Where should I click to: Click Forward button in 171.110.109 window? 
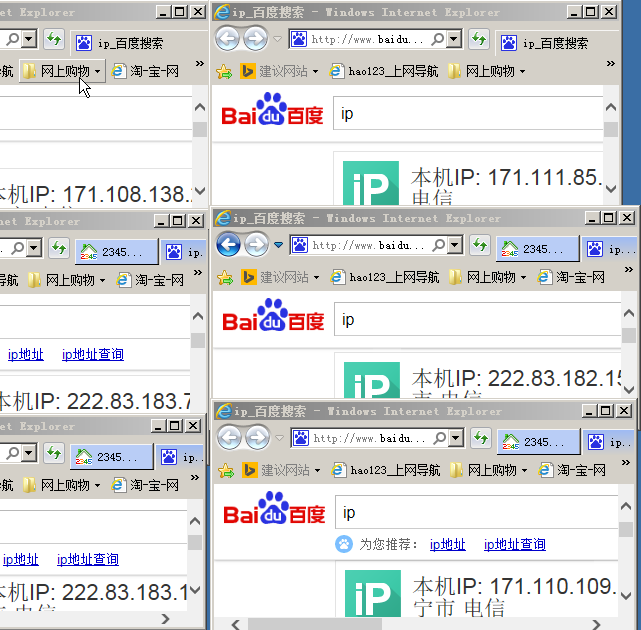tap(258, 438)
